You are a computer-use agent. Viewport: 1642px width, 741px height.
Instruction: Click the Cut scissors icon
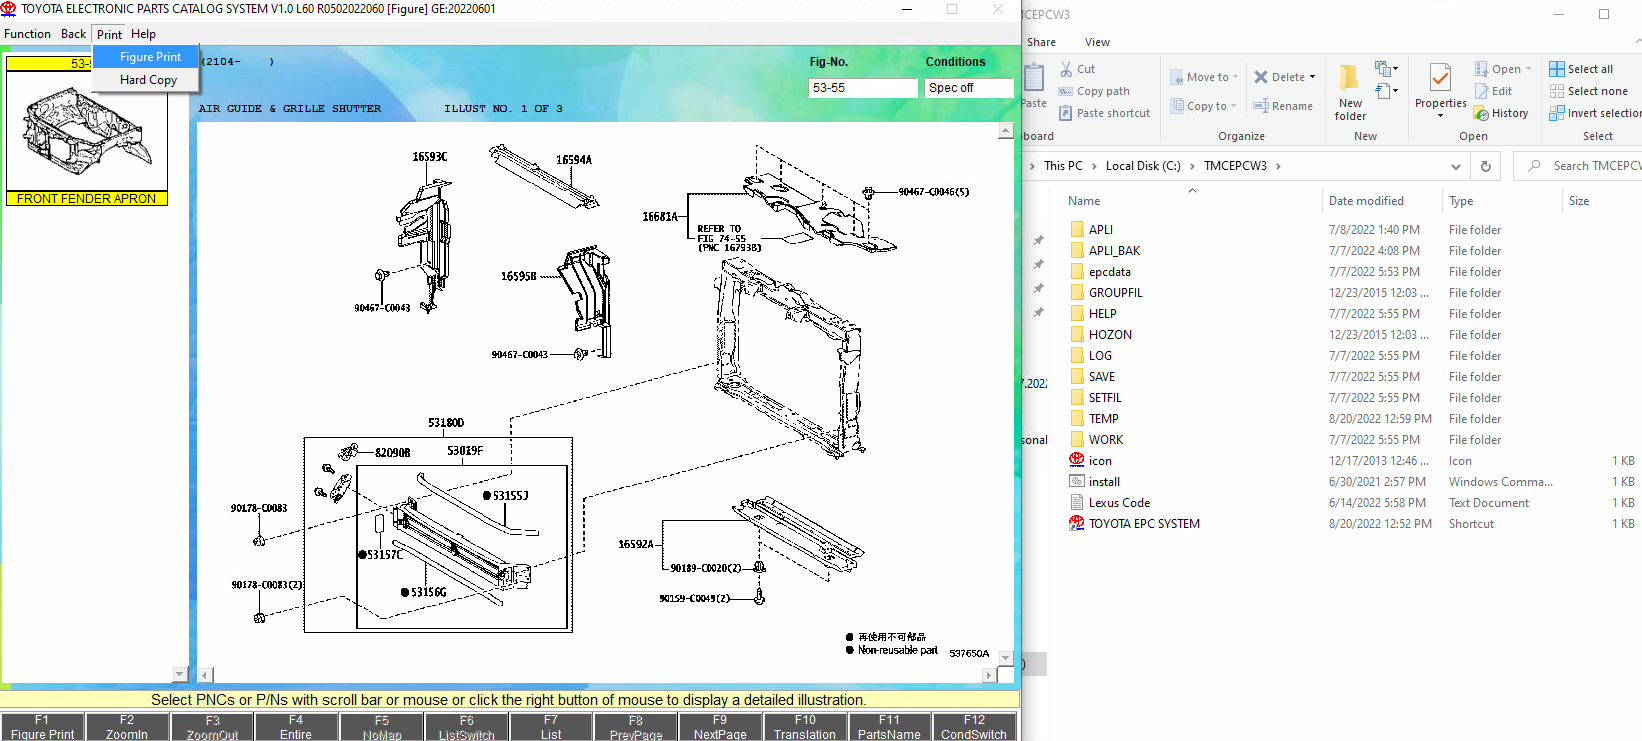(1066, 69)
